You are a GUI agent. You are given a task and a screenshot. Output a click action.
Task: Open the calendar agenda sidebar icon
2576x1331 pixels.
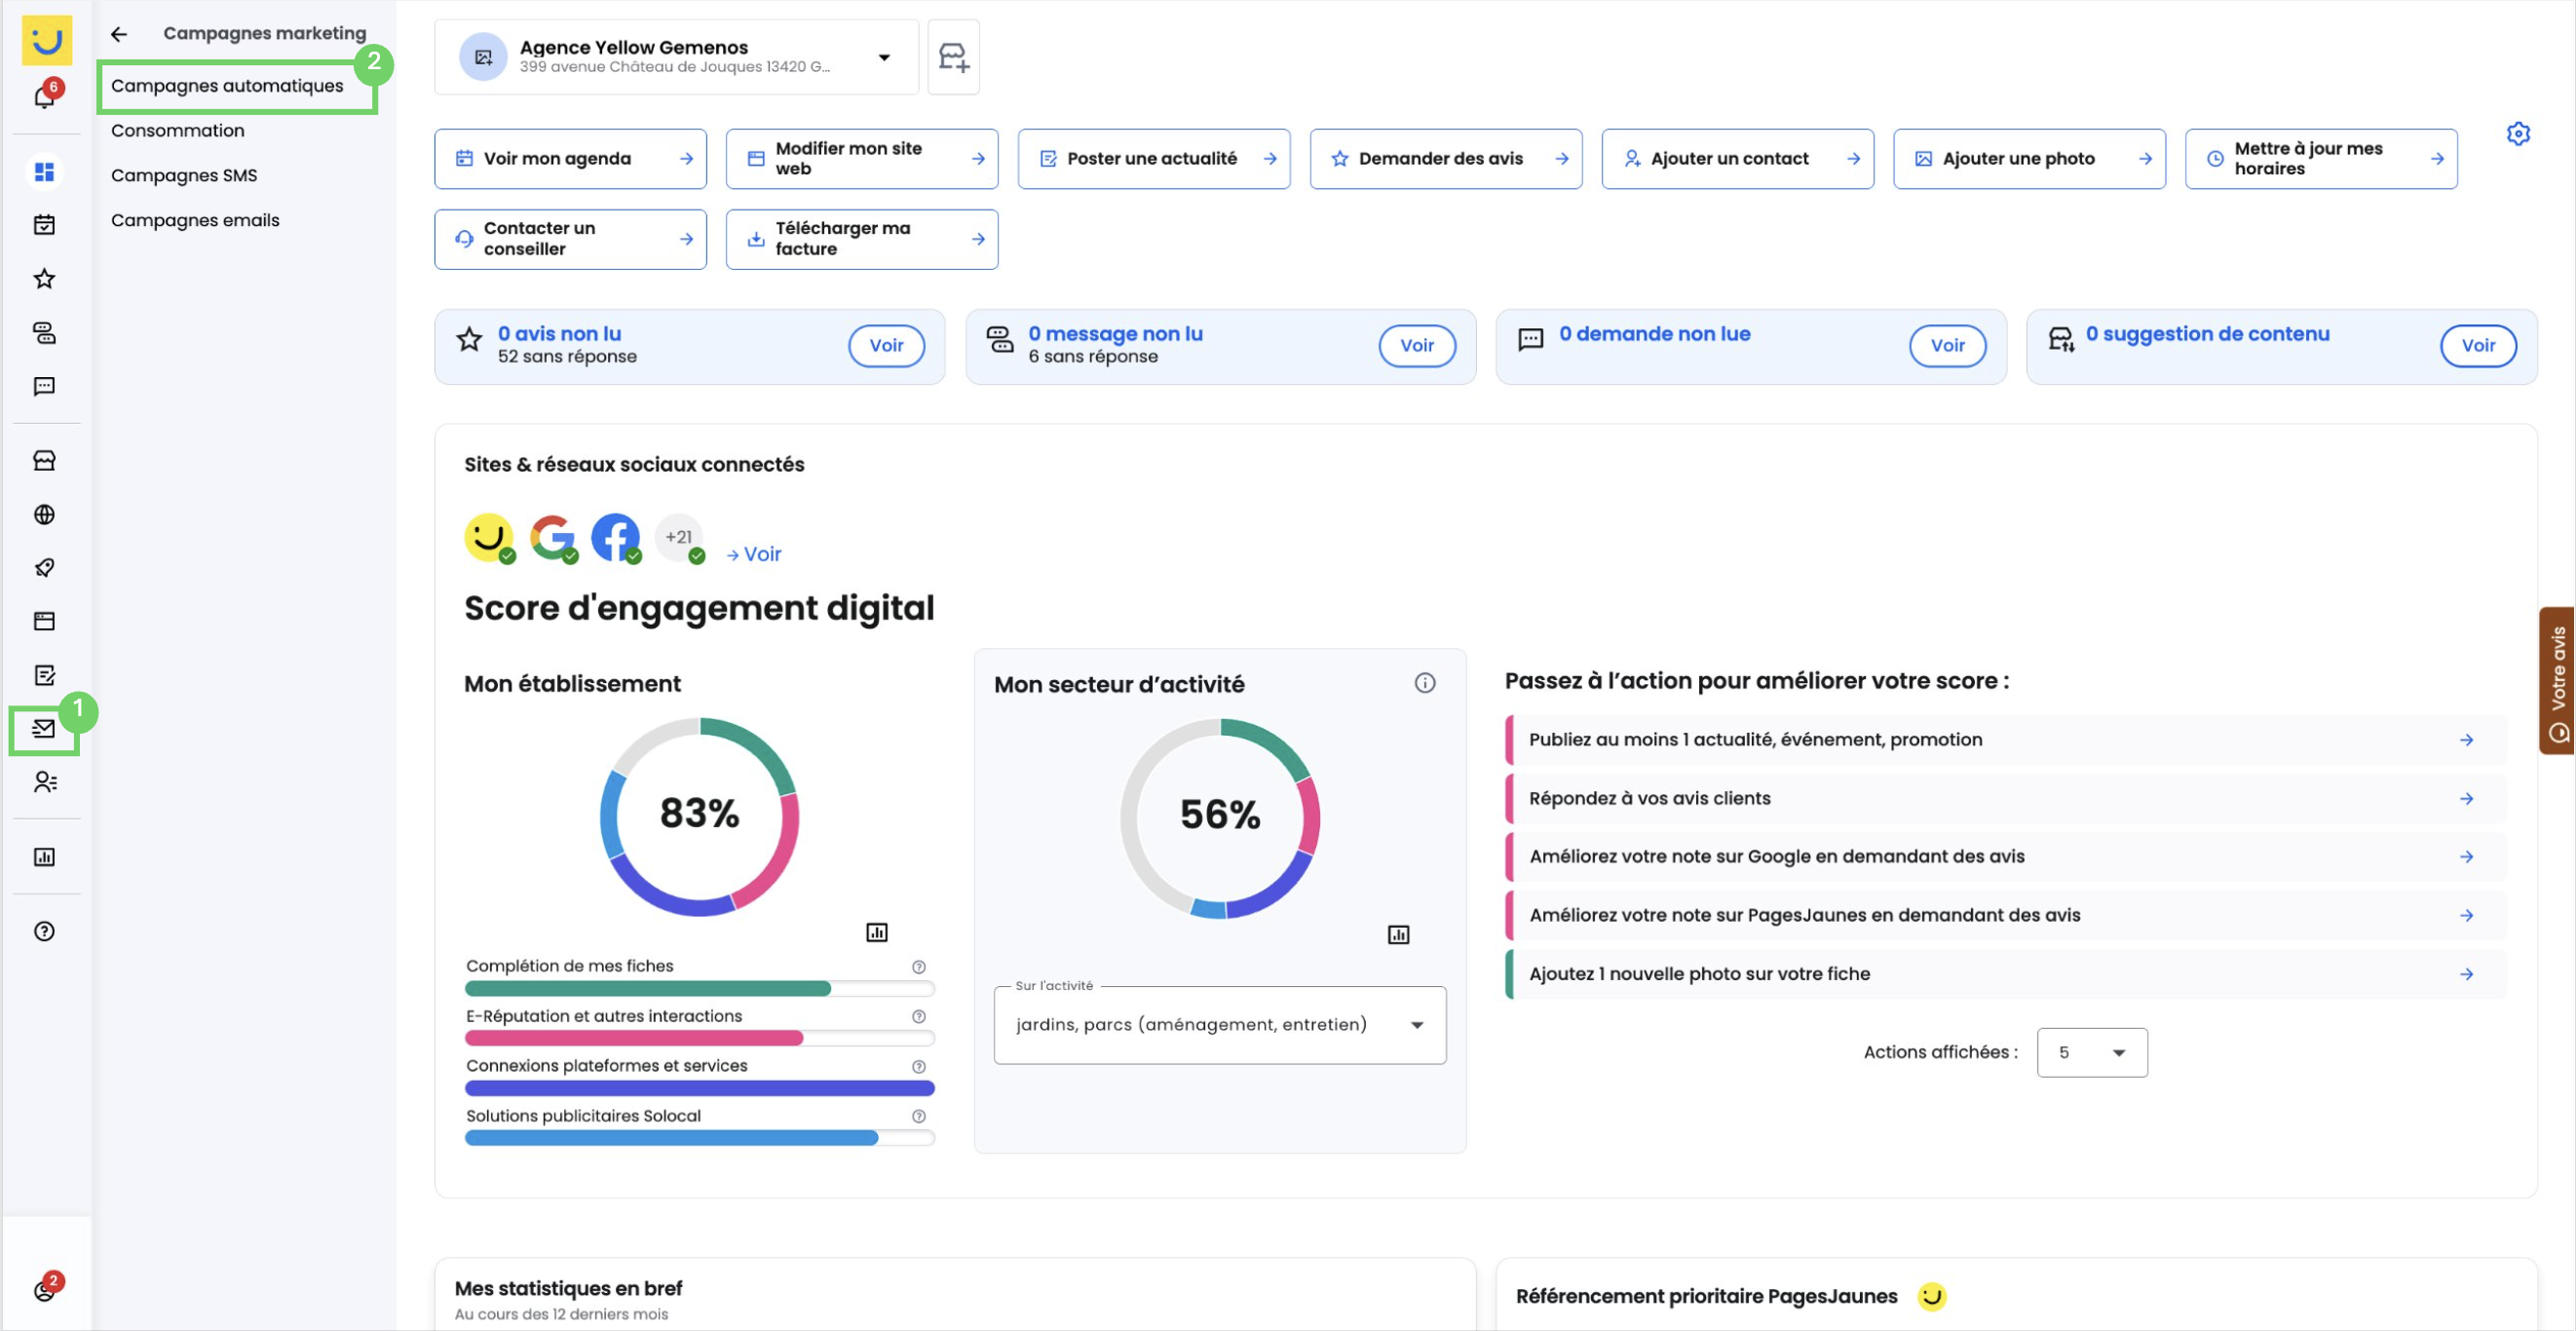[44, 225]
